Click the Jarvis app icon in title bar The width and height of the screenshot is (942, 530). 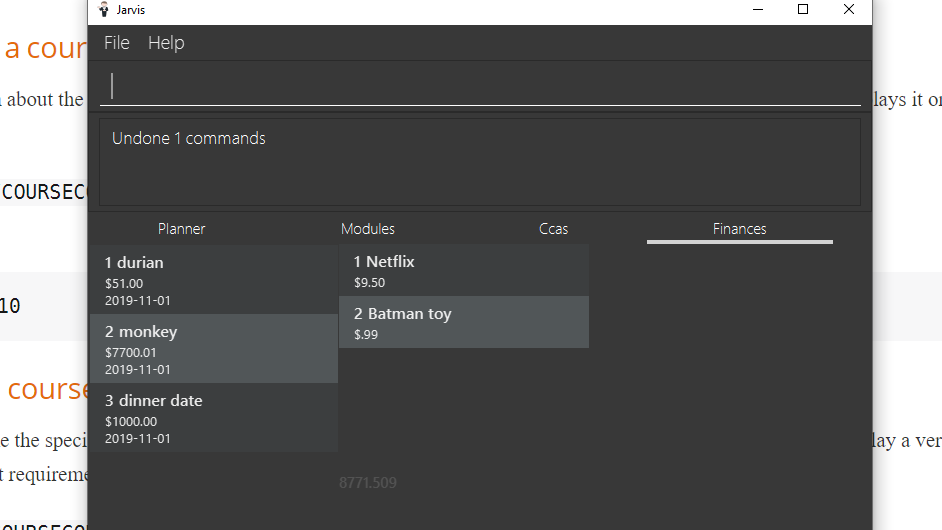point(103,10)
